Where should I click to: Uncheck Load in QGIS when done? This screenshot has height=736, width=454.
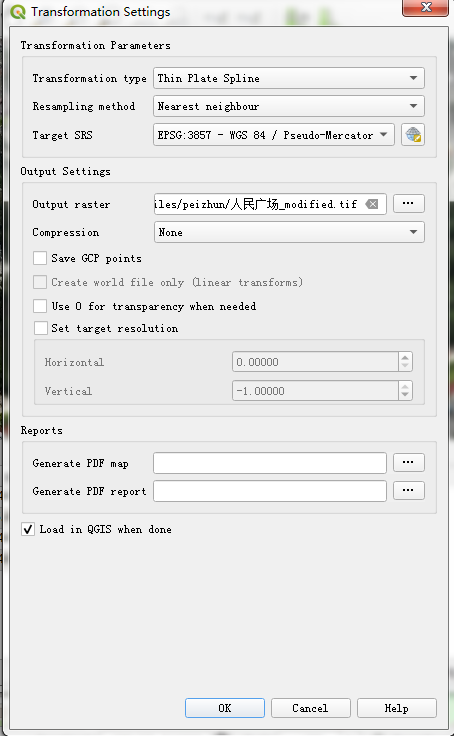(x=28, y=529)
